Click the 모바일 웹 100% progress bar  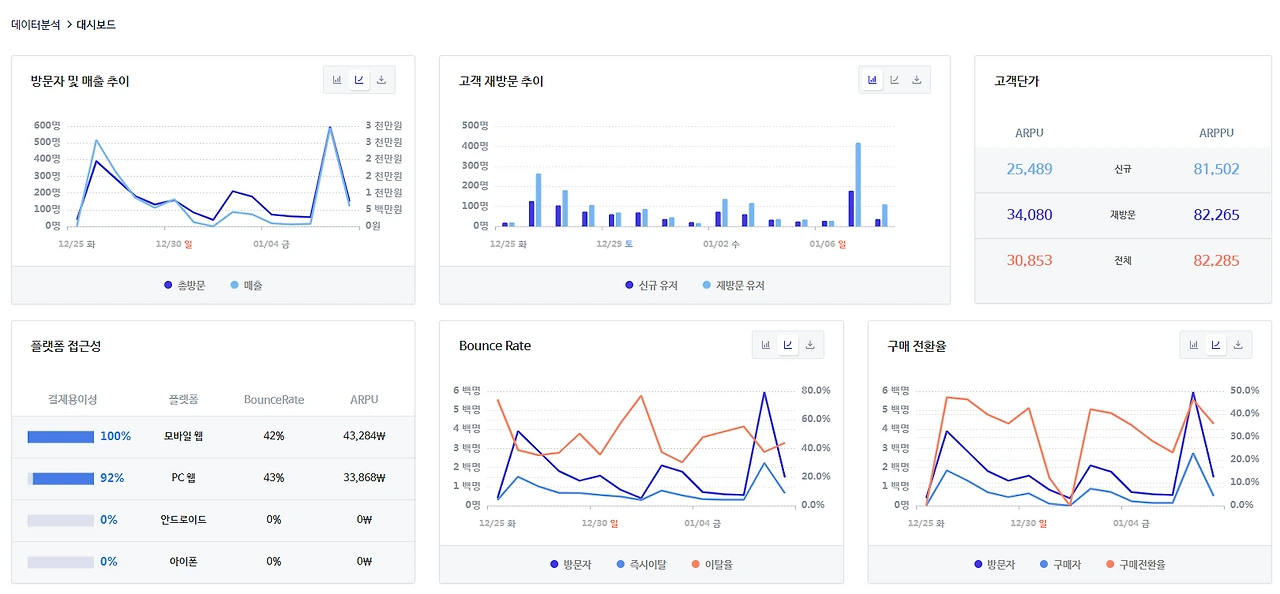[x=60, y=436]
